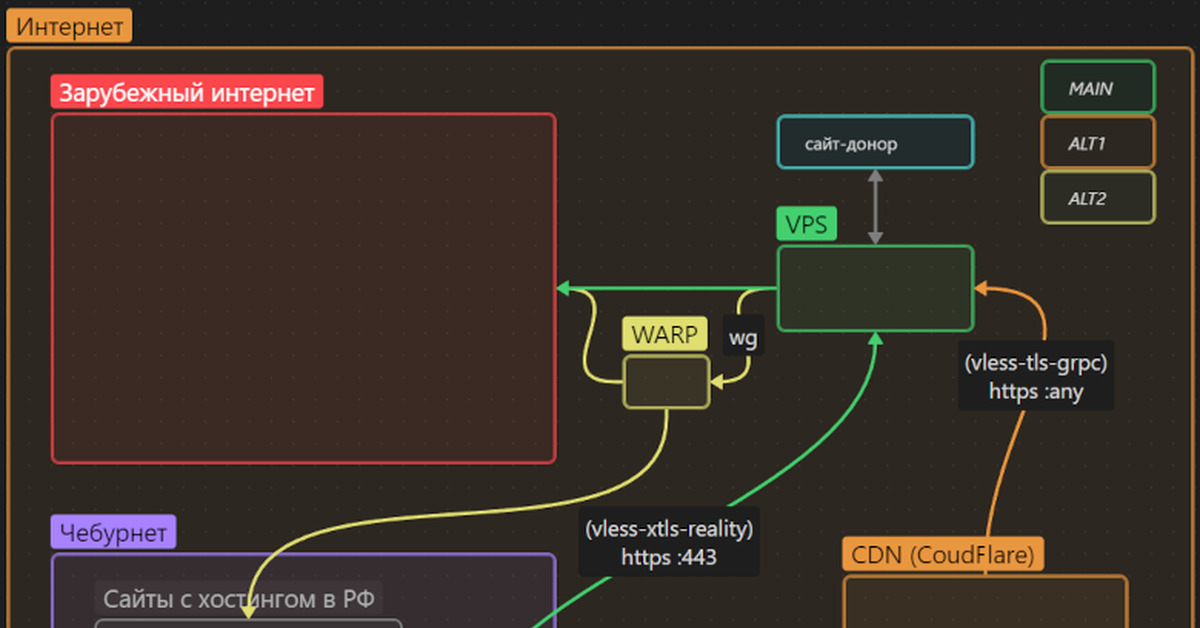Select the VPS title label
Image resolution: width=1200 pixels, height=628 pixels.
(806, 223)
